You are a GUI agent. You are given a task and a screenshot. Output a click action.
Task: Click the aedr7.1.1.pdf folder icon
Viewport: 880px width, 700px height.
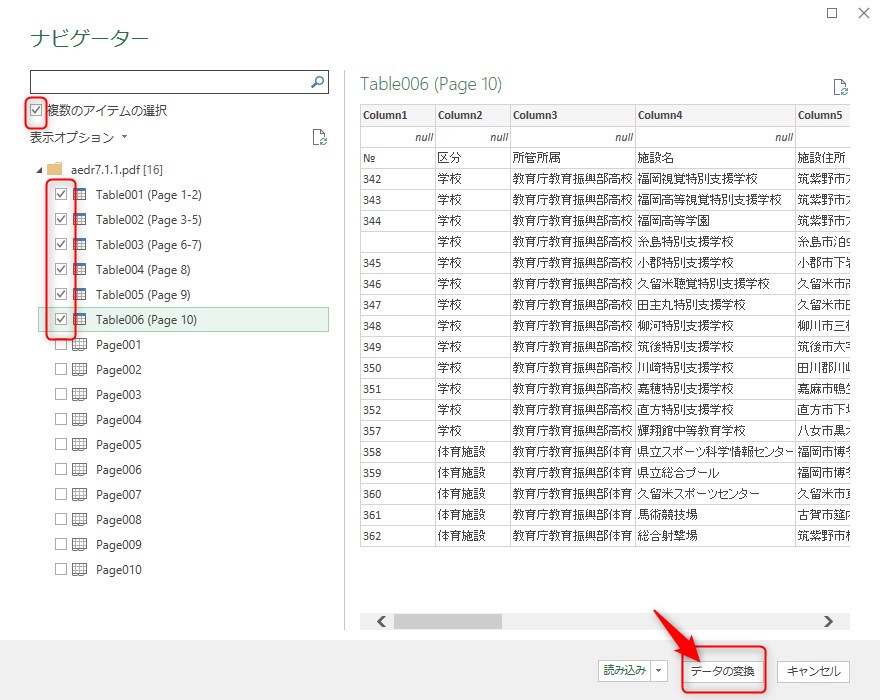(55, 169)
